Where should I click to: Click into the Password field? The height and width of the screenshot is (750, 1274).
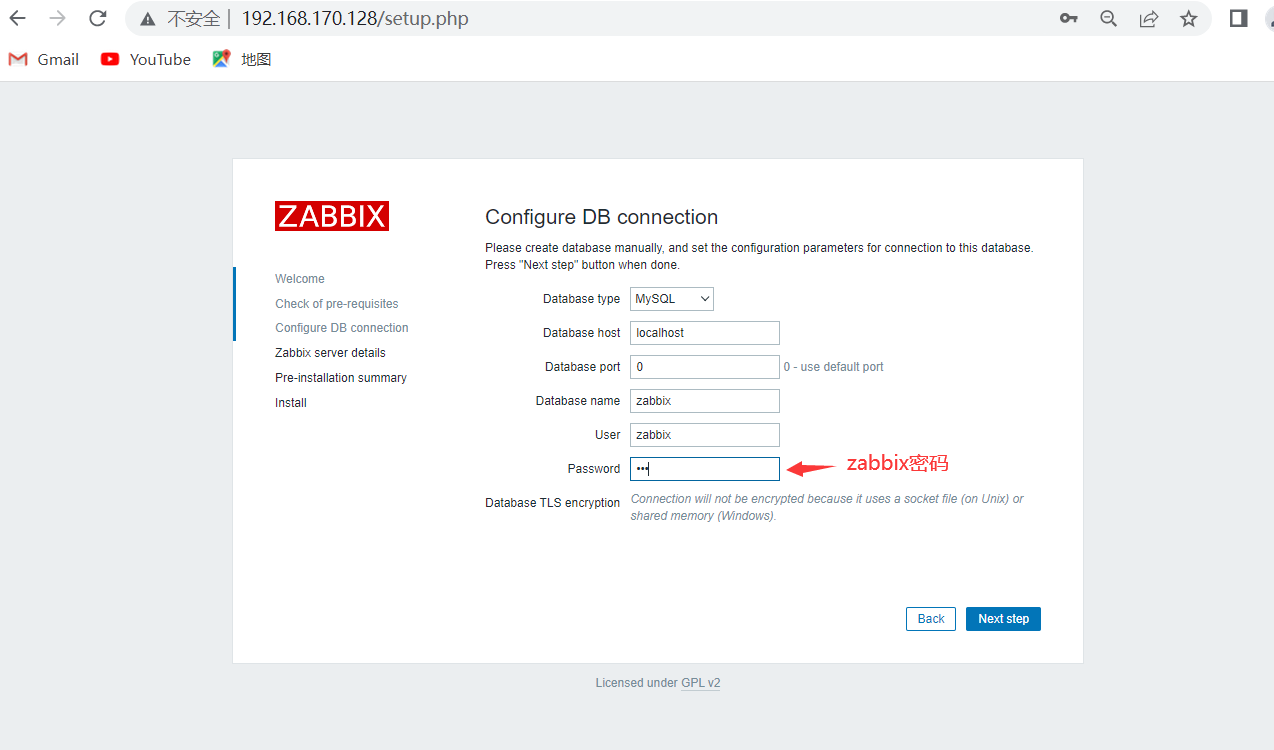tap(705, 469)
